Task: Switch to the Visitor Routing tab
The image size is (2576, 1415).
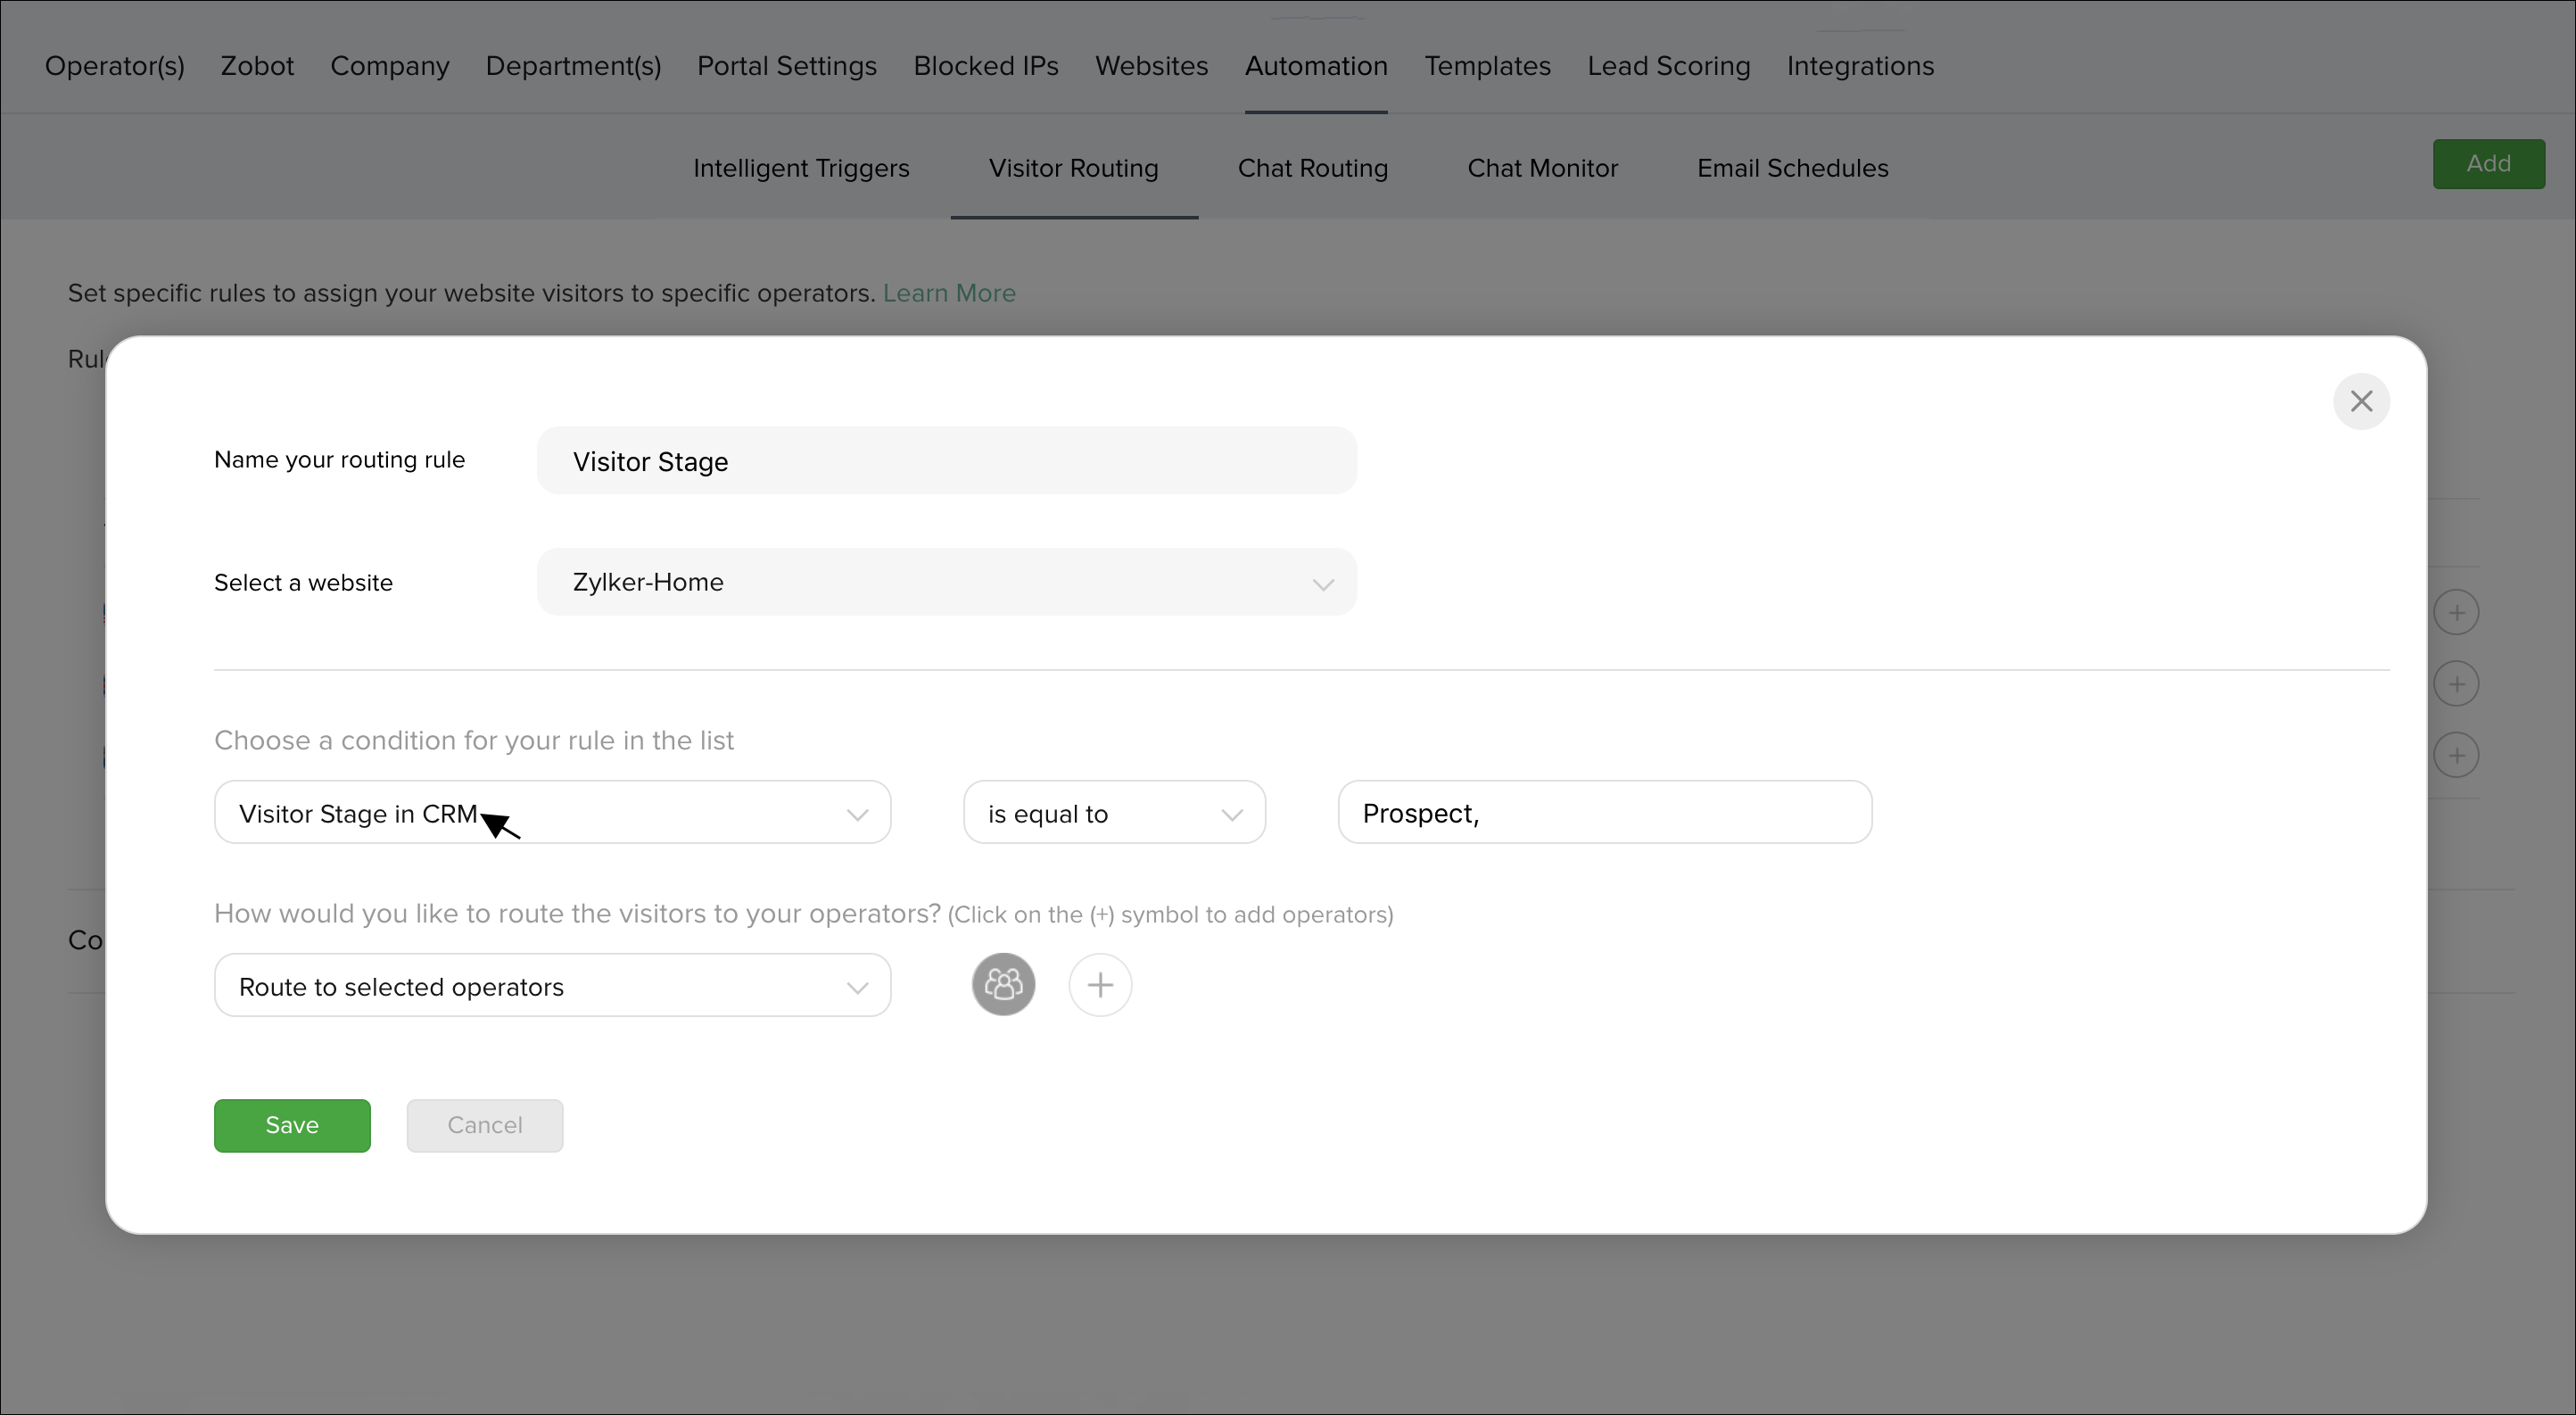Action: 1073,168
